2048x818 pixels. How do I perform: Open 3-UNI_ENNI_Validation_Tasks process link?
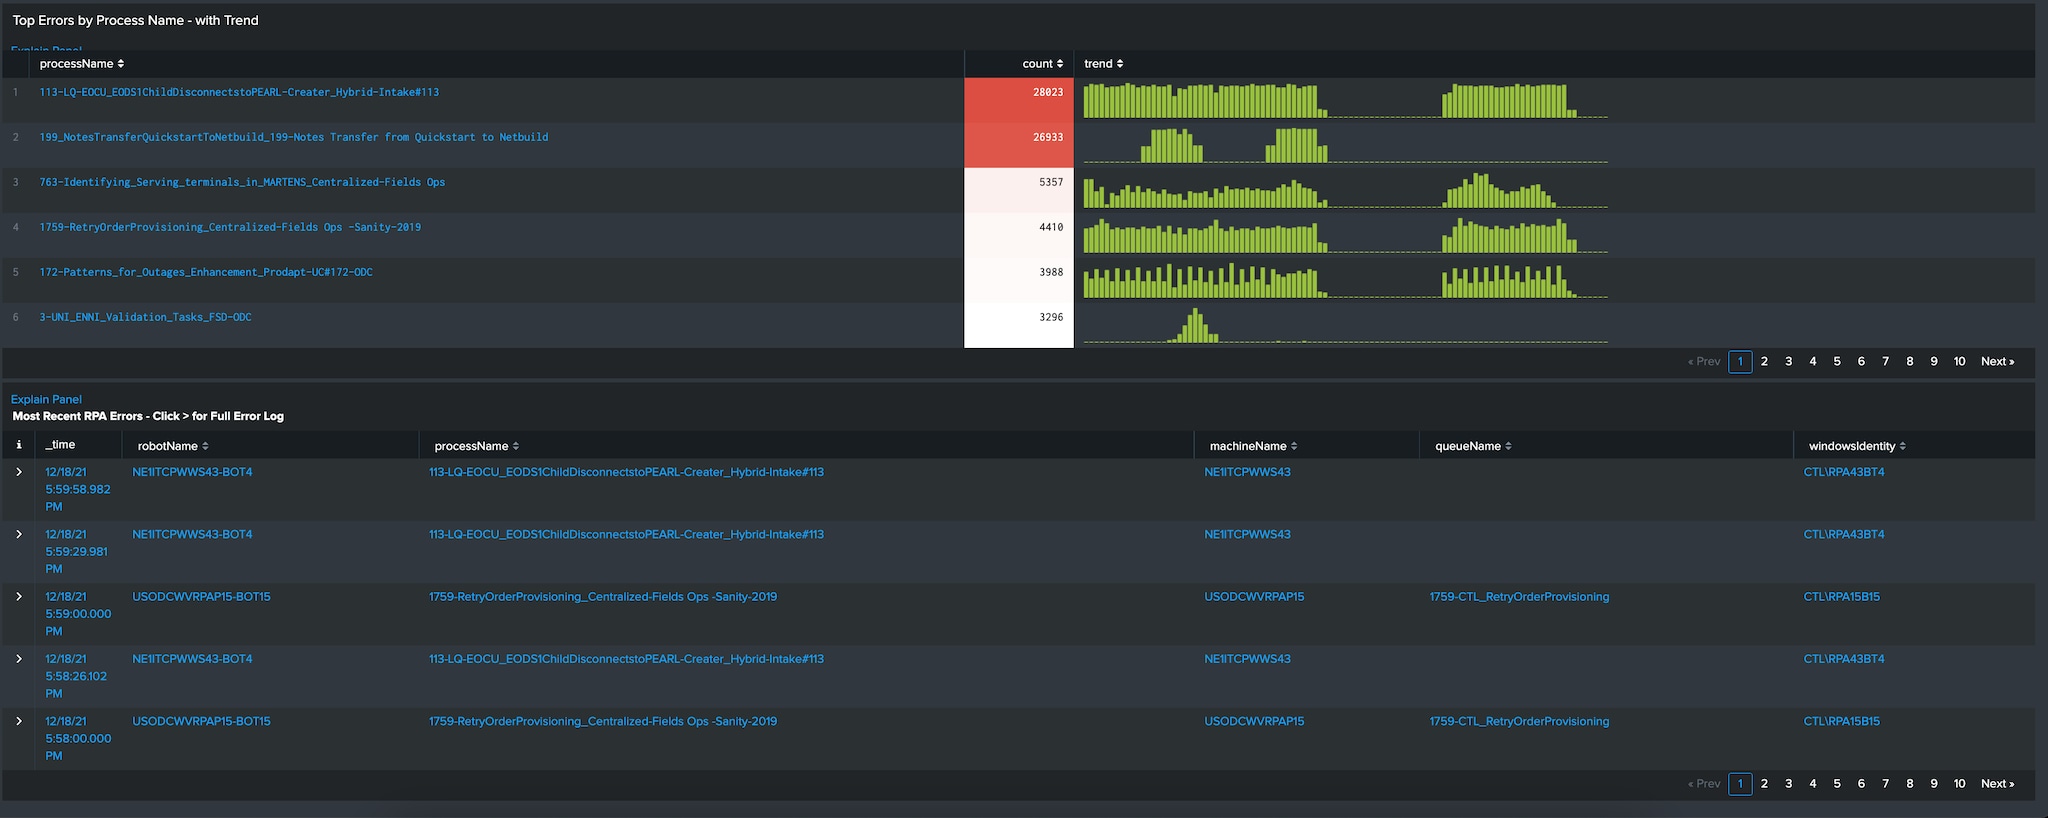[145, 317]
